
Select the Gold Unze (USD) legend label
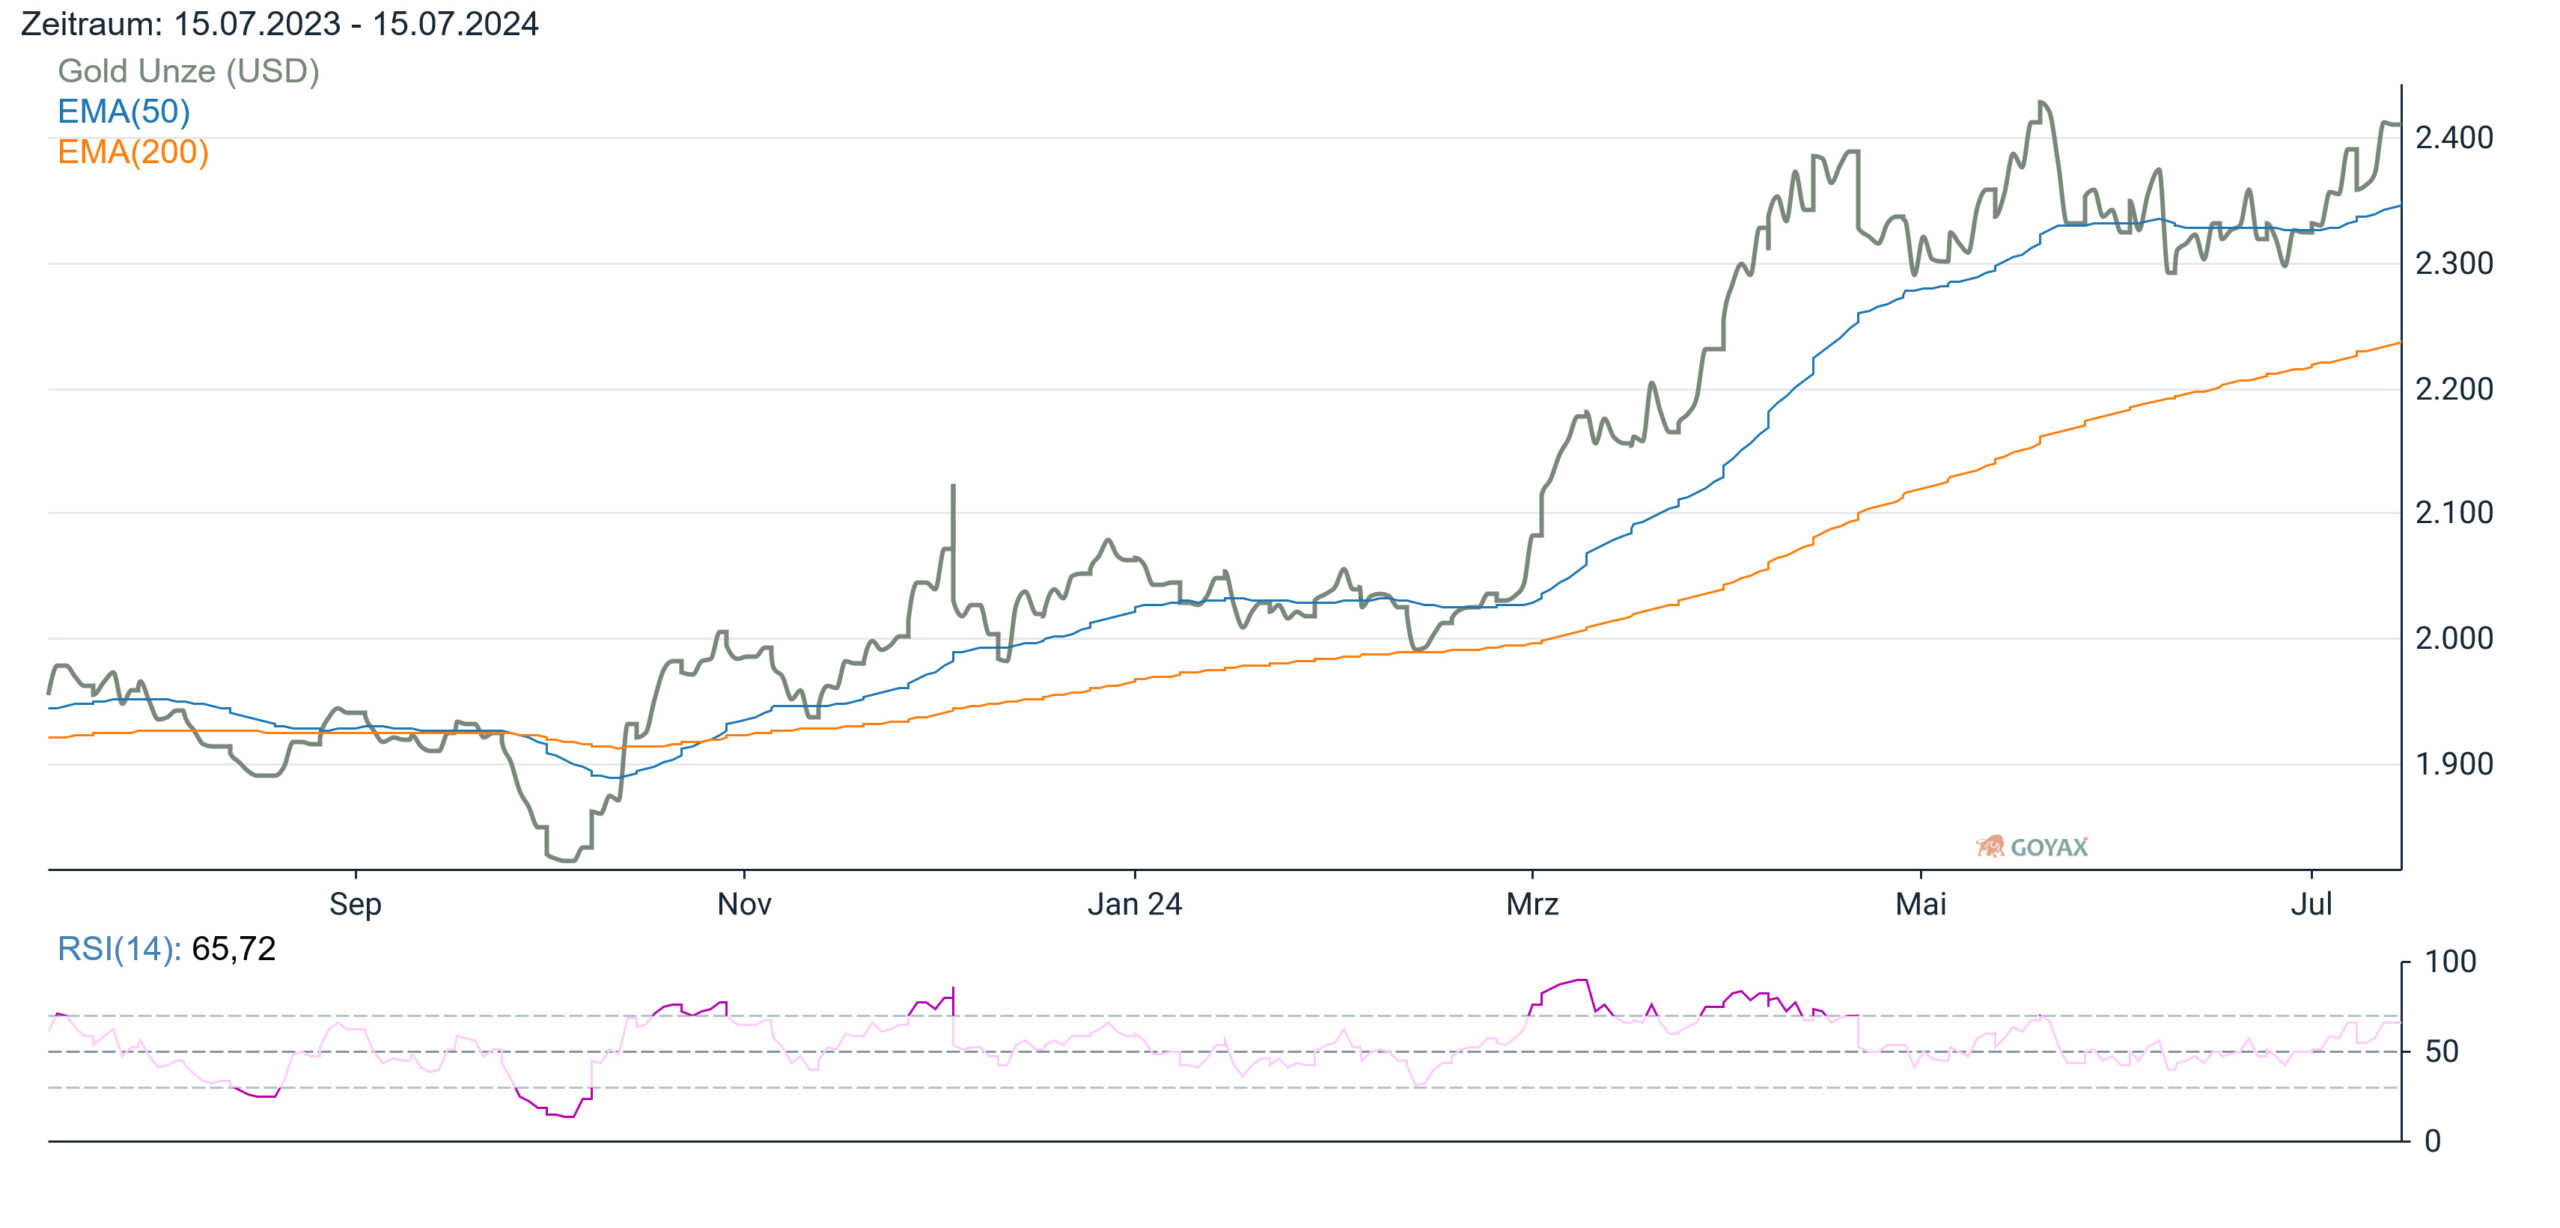click(x=188, y=71)
